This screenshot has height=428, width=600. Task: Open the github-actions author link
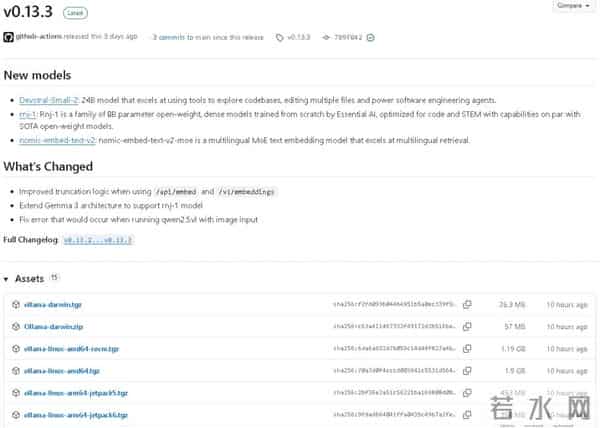pos(39,37)
